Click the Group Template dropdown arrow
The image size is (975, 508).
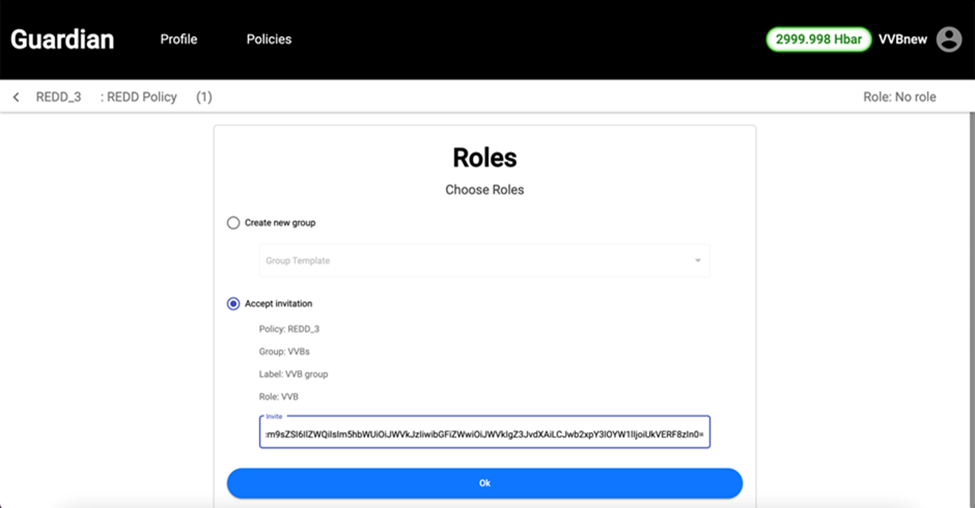pyautogui.click(x=697, y=261)
